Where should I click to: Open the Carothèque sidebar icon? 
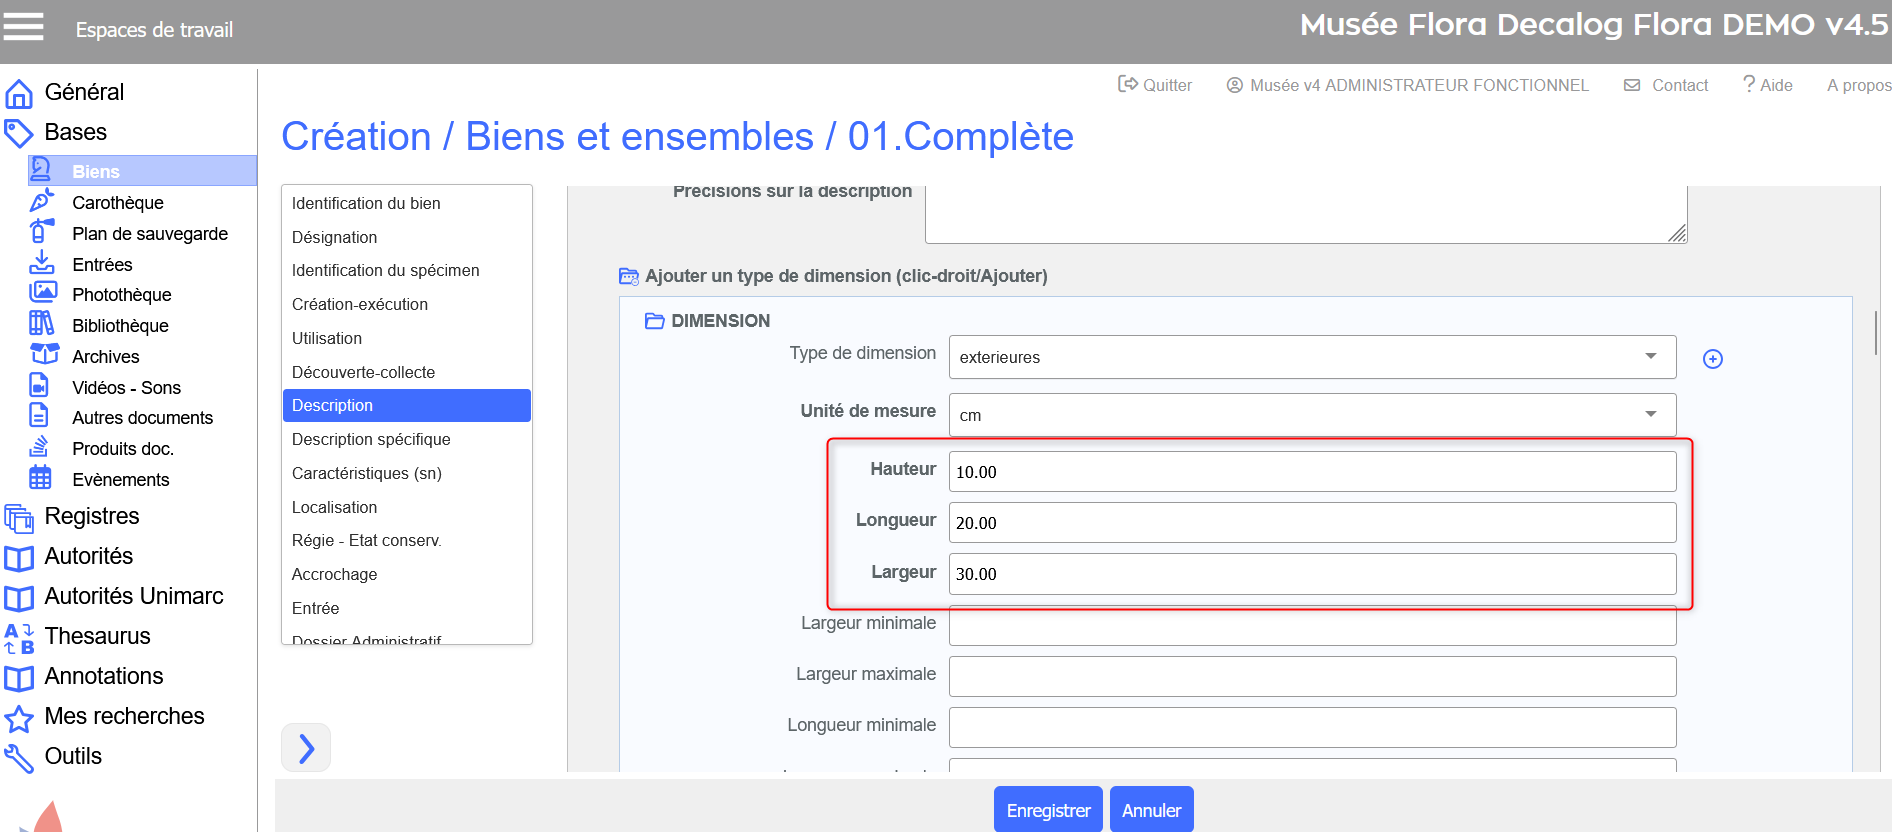[41, 202]
